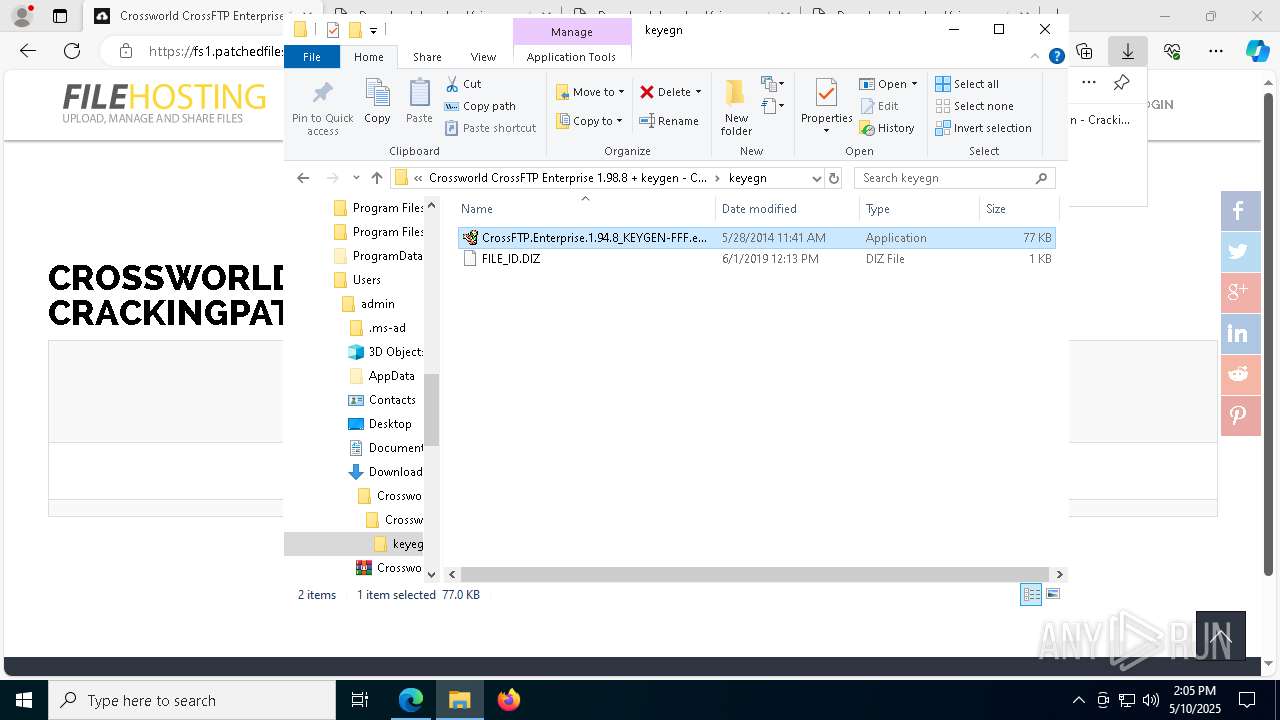Open Contacts in navigation tree
This screenshot has height=720, width=1280.
[391, 400]
